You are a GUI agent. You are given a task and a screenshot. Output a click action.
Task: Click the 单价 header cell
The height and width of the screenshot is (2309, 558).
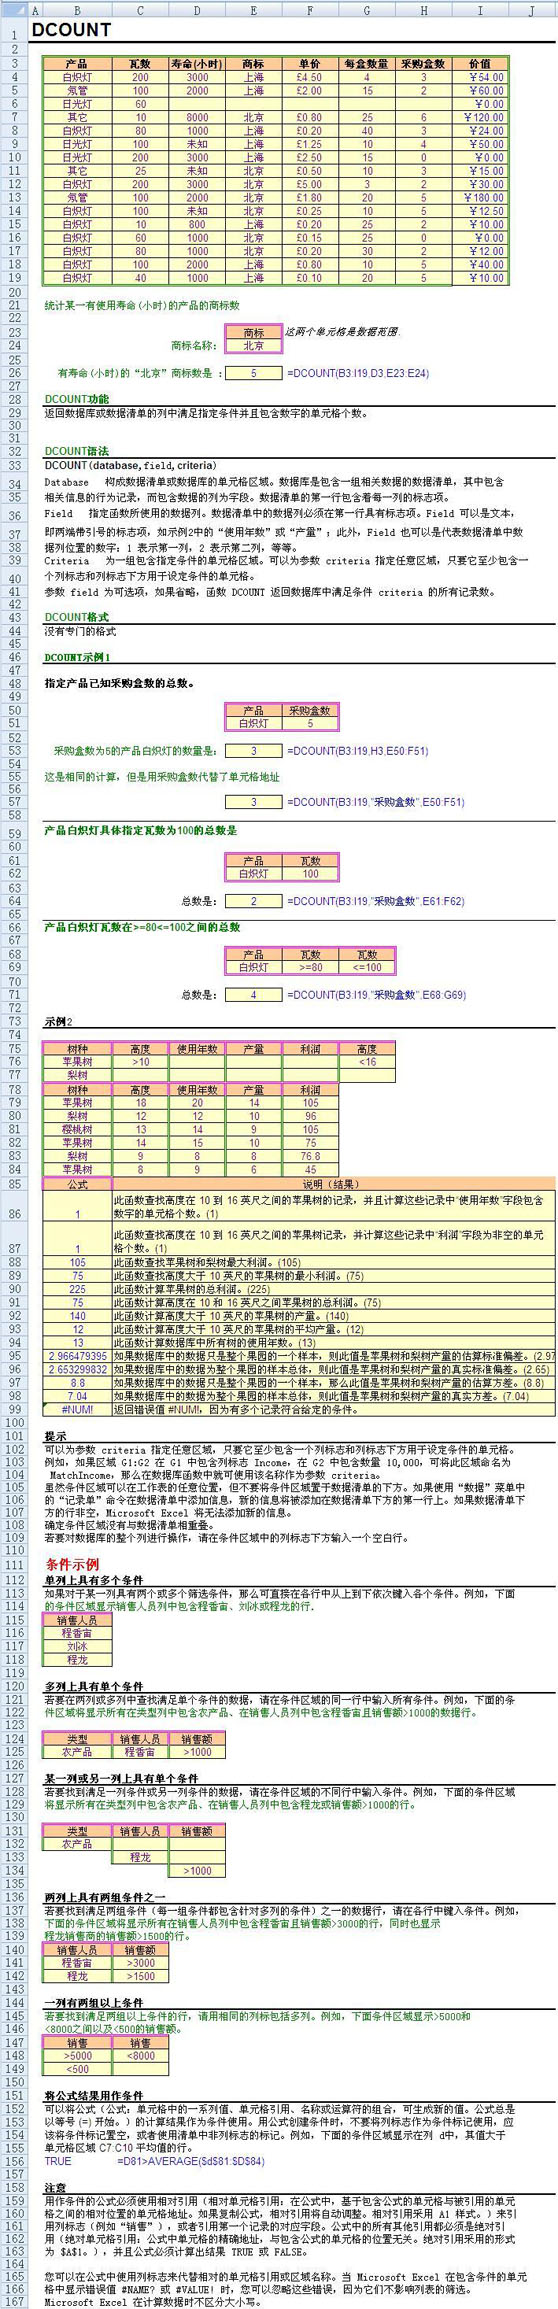(x=311, y=63)
